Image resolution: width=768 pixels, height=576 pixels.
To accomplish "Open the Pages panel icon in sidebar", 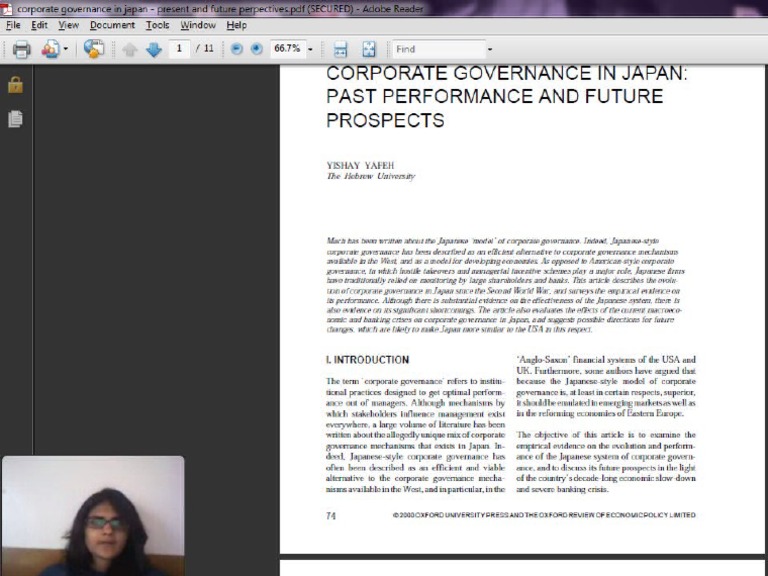I will (x=15, y=119).
